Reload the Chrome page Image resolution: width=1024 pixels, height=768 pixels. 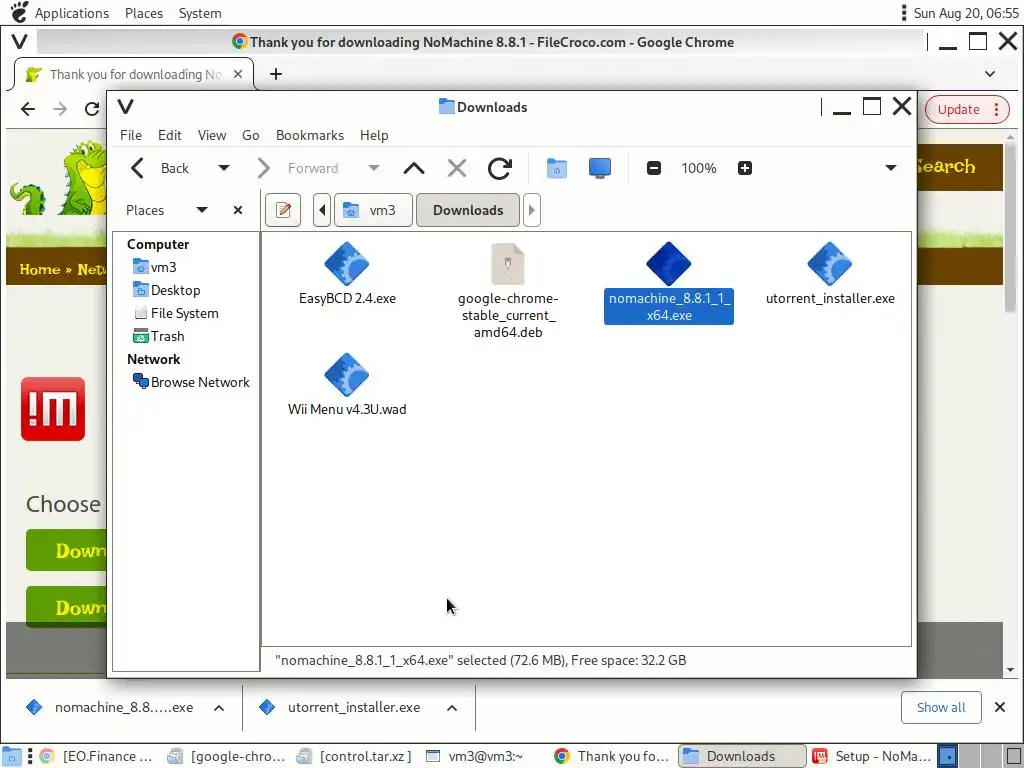pos(92,109)
